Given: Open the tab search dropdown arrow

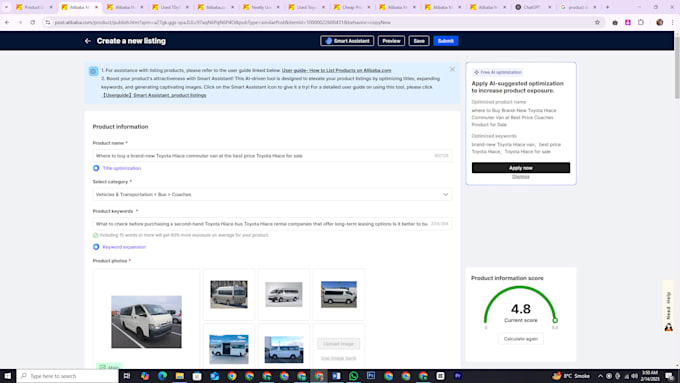Looking at the screenshot, I should coord(6,7).
